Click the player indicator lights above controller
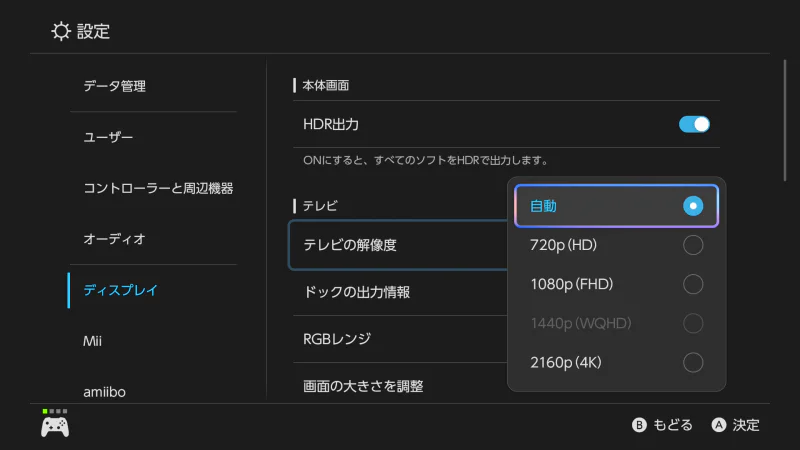Image resolution: width=800 pixels, height=450 pixels. pos(55,411)
